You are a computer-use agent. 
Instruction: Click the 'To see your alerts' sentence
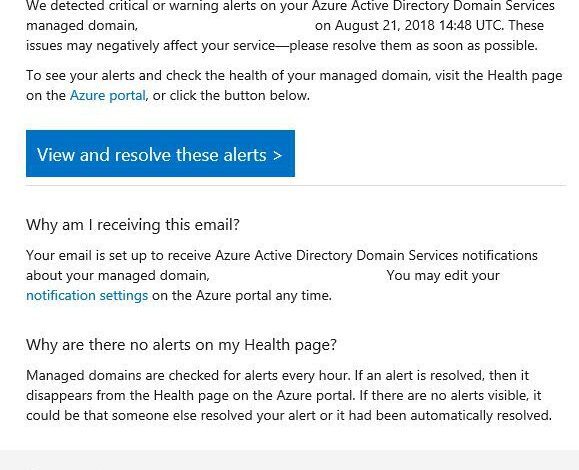(294, 86)
